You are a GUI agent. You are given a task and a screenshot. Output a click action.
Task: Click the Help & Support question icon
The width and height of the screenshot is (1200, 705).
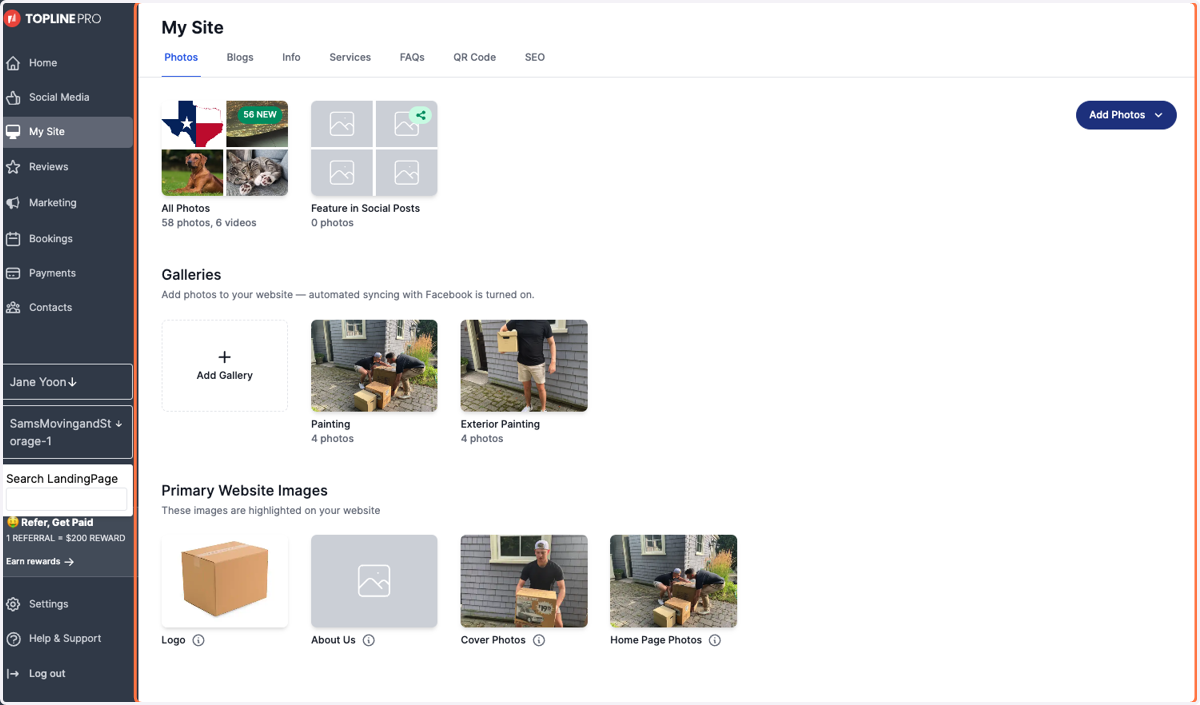[13, 639]
